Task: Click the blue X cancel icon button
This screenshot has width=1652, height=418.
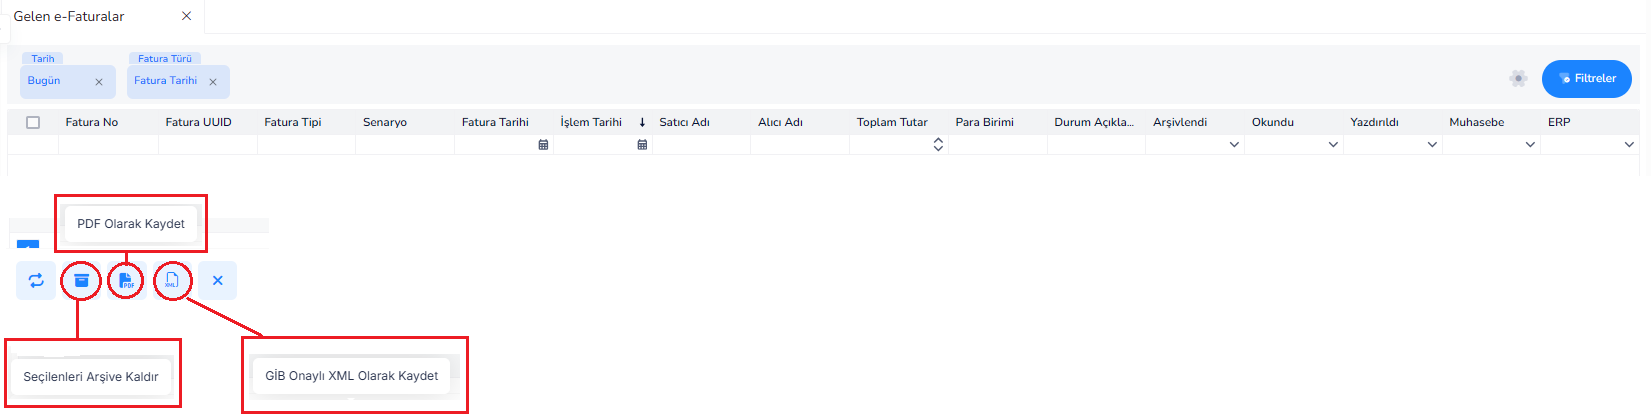Action: click(x=218, y=281)
